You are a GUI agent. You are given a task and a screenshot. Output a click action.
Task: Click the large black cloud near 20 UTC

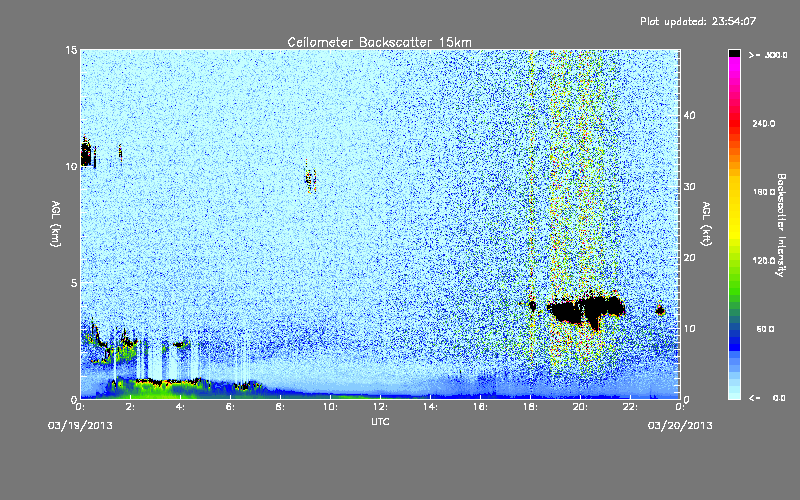point(587,309)
